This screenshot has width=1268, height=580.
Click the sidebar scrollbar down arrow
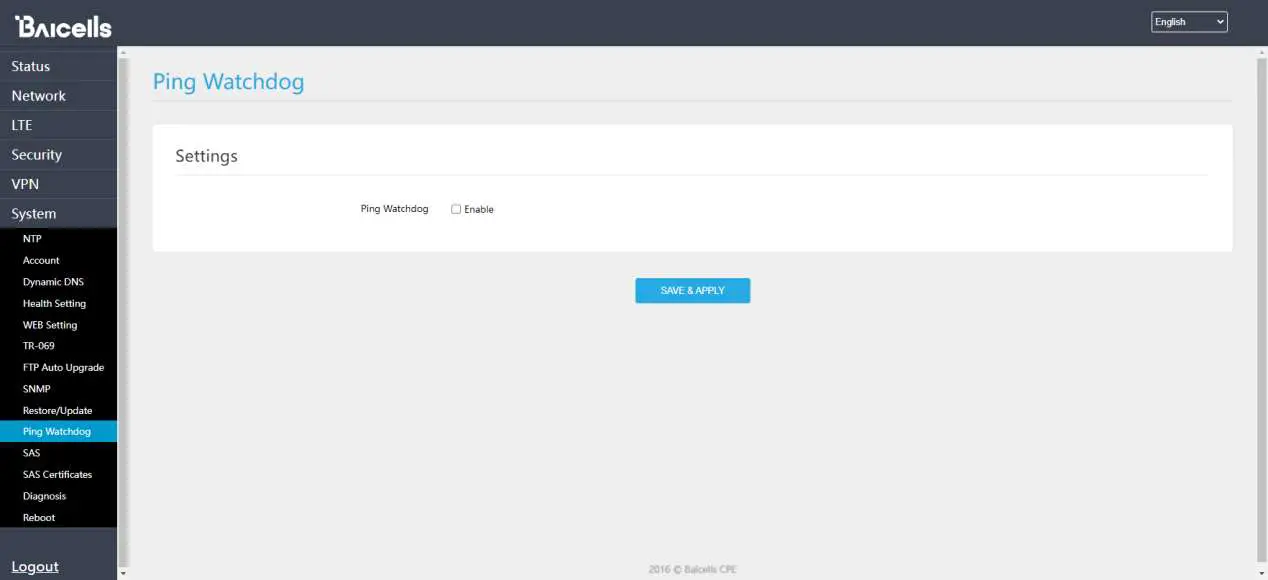123,574
